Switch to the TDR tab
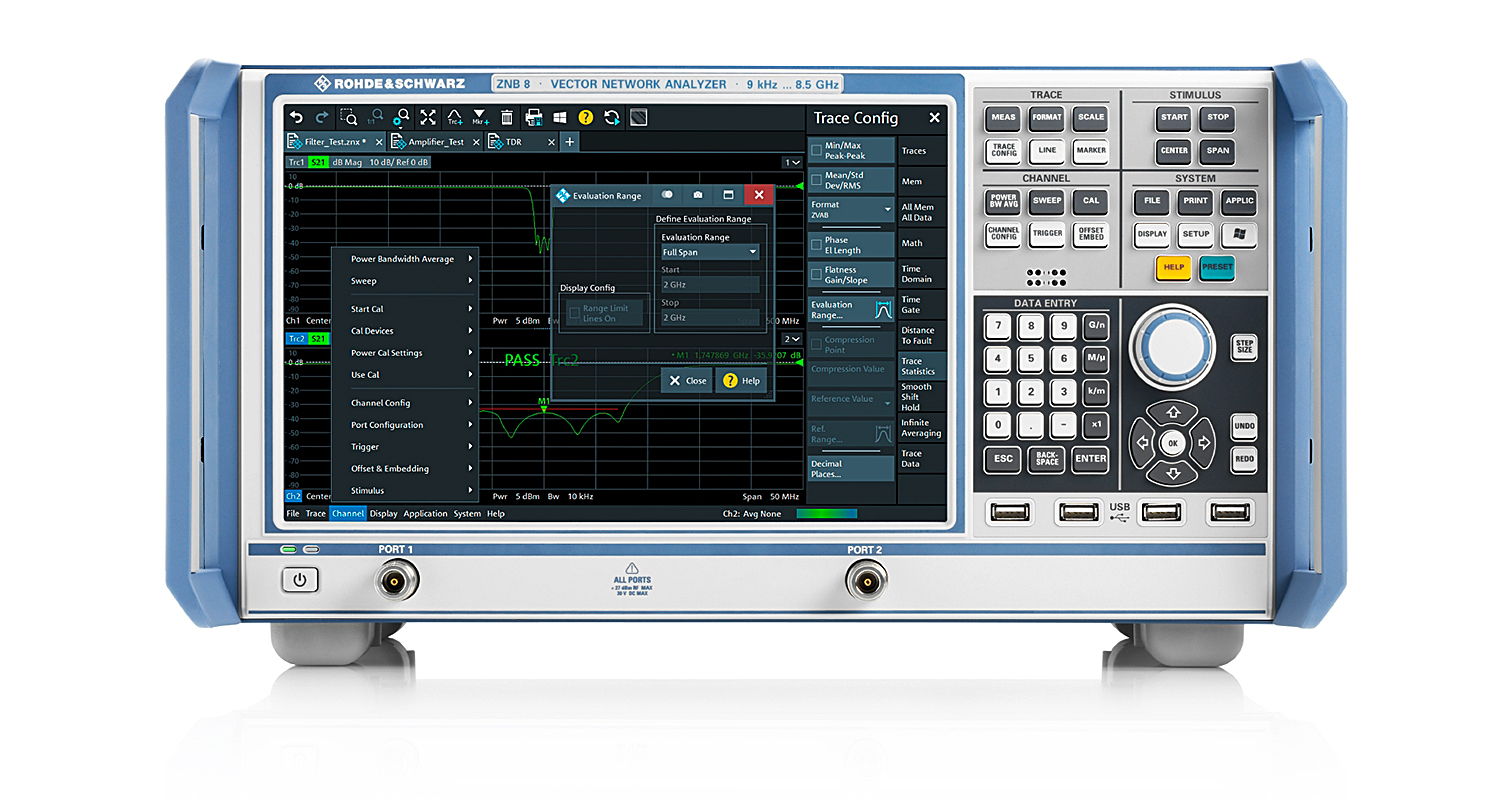The width and height of the screenshot is (1500, 800). (522, 142)
